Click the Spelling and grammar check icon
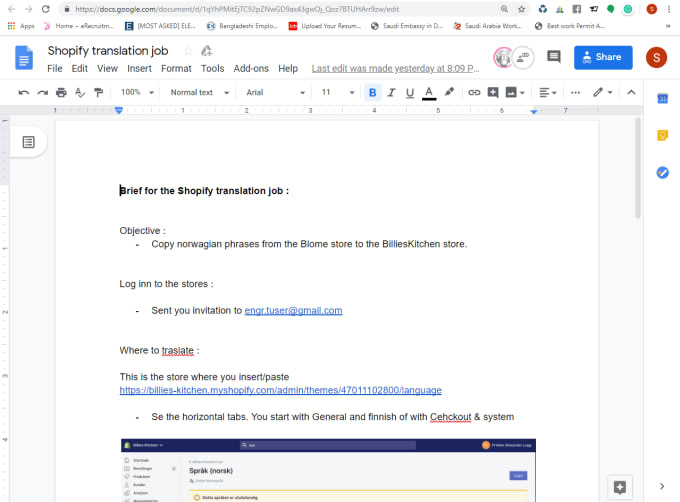 80,92
